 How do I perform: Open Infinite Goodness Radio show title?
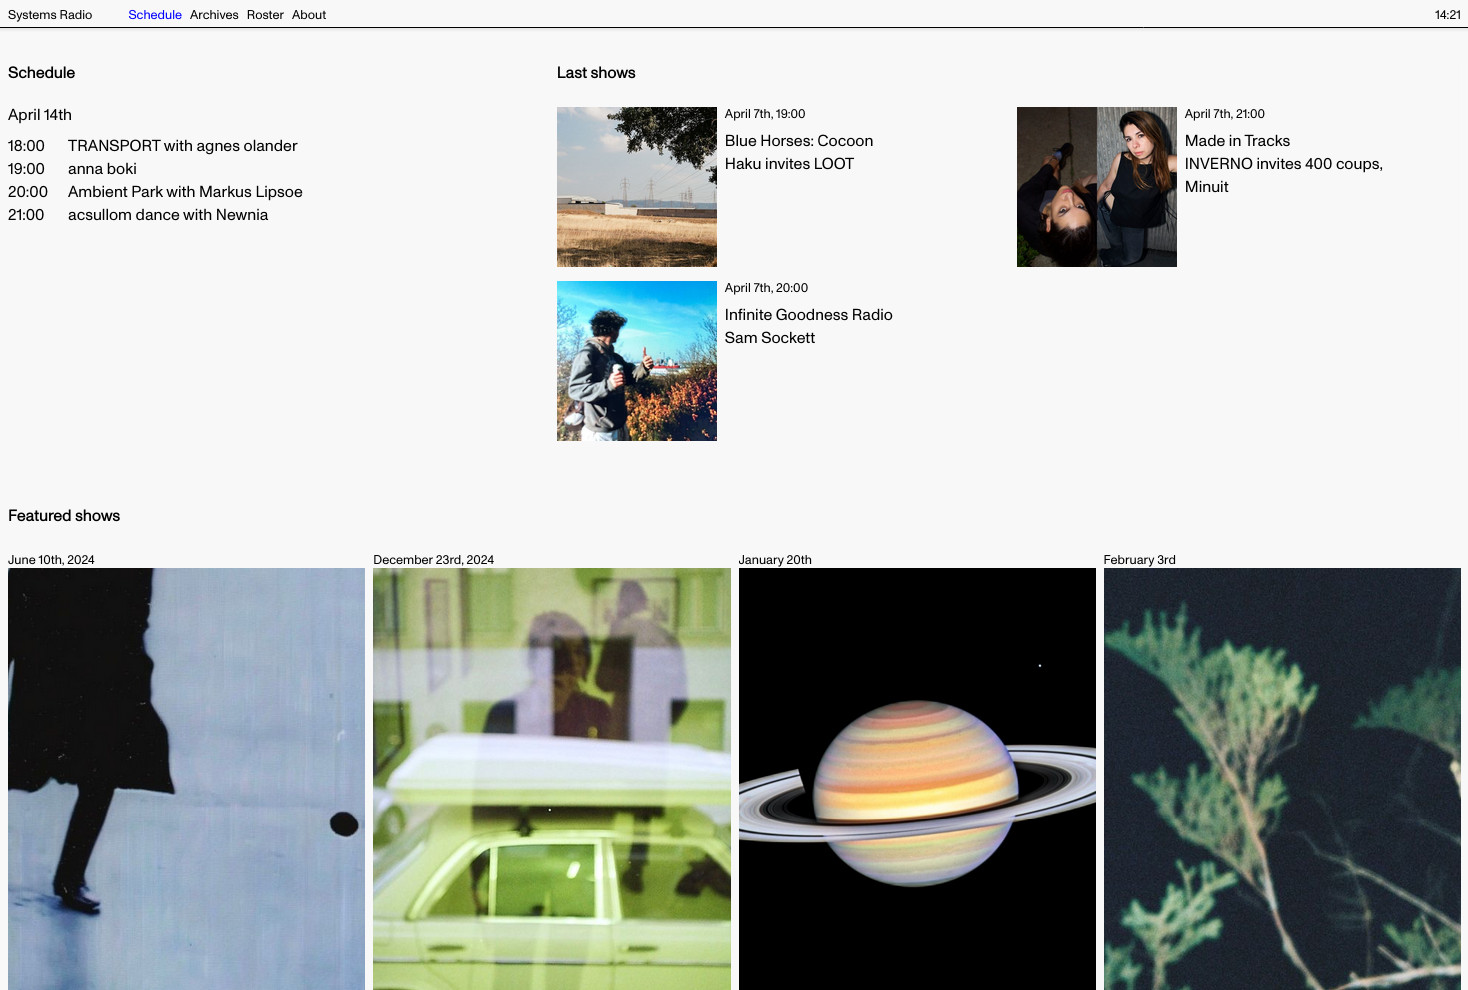point(808,315)
